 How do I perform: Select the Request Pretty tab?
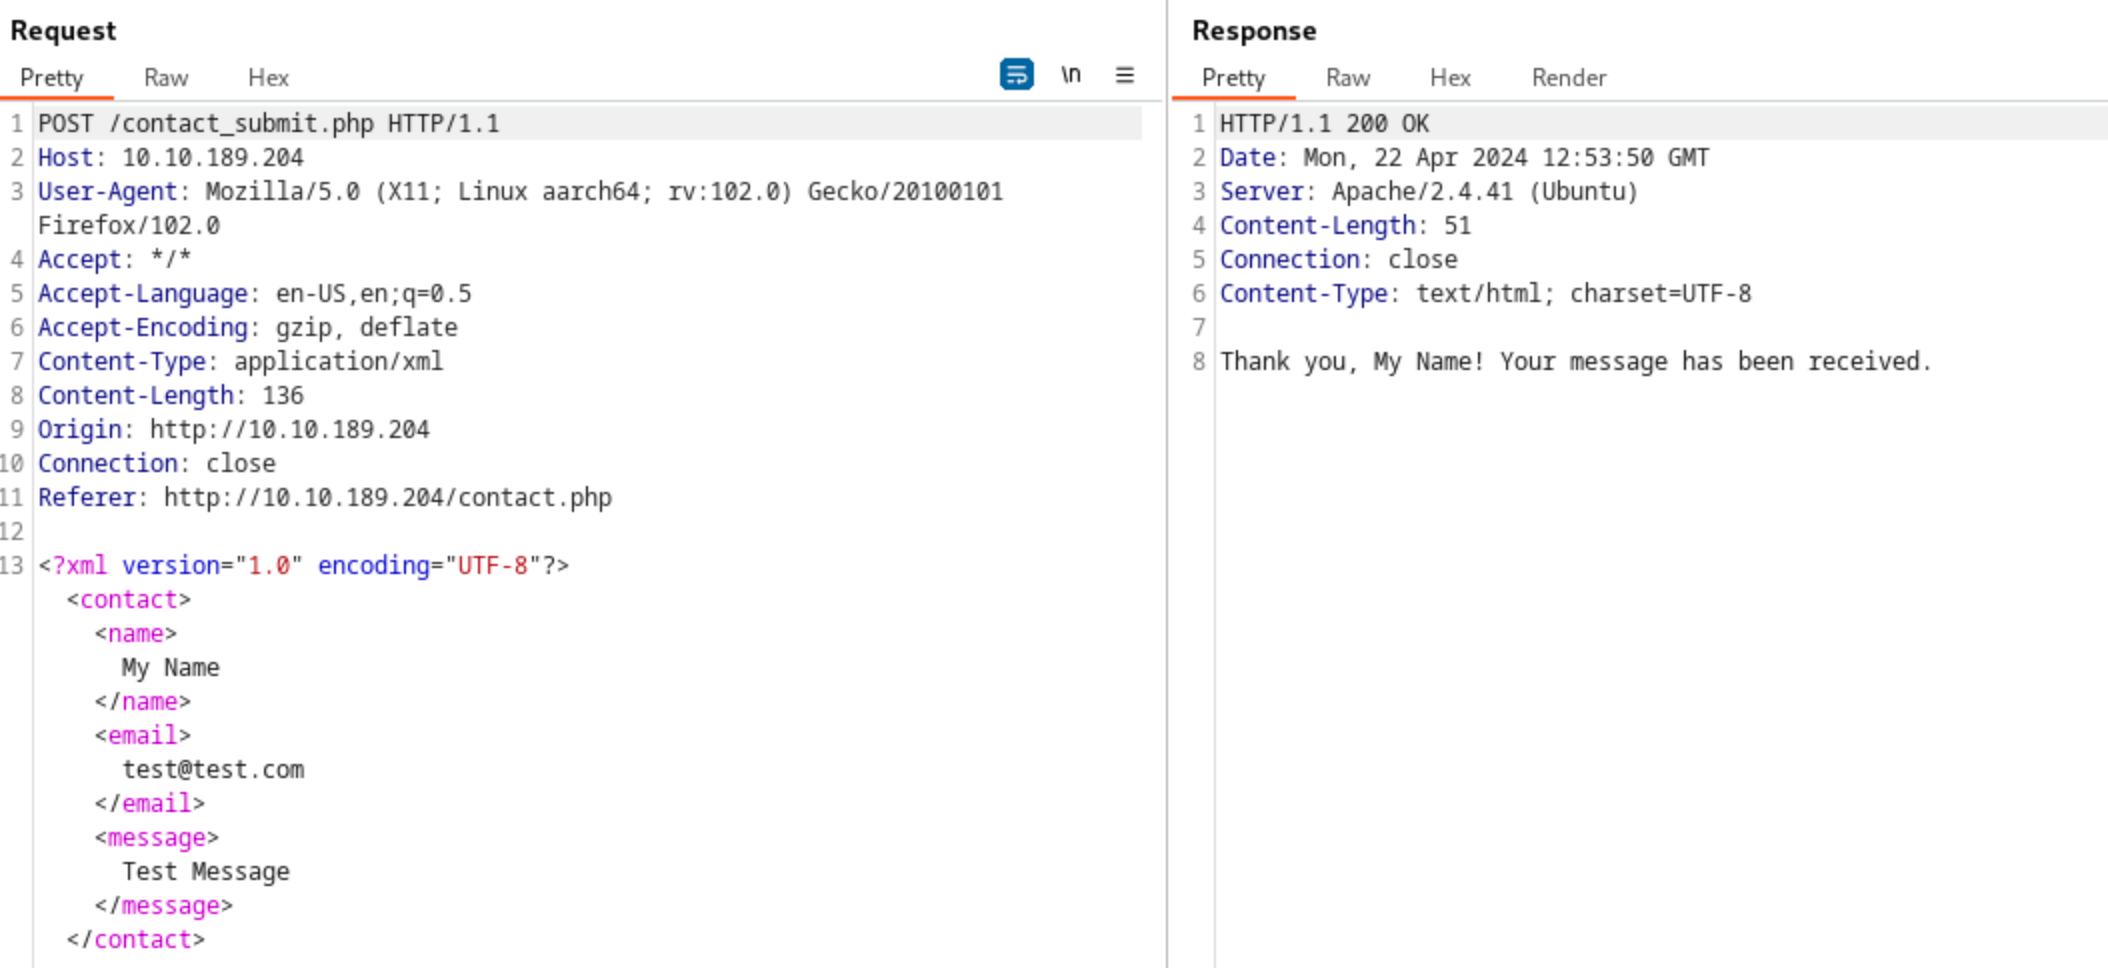[x=52, y=78]
